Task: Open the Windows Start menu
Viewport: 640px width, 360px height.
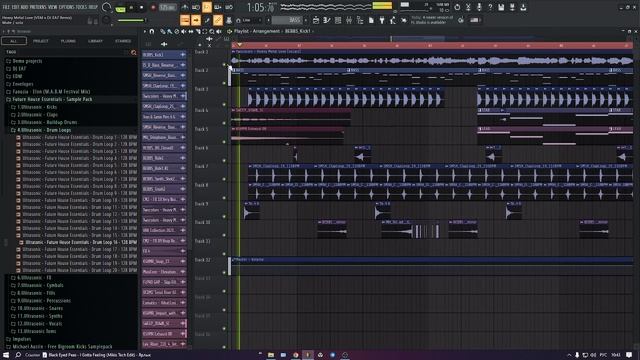Action: tap(6, 355)
